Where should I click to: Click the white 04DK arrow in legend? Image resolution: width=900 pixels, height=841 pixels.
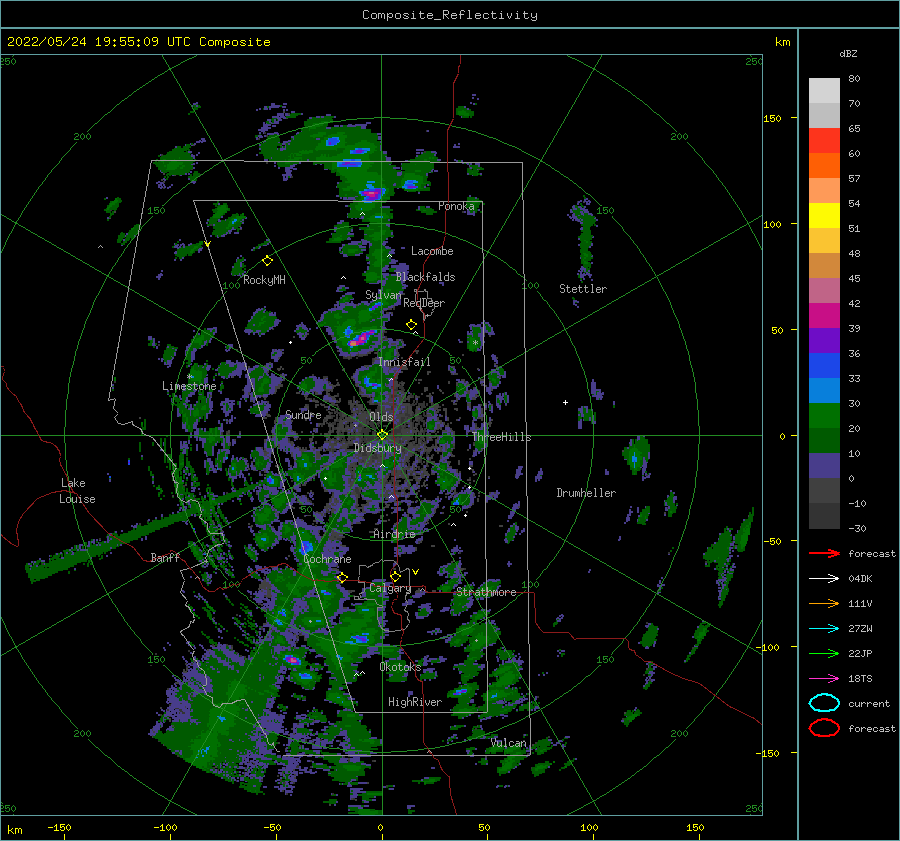click(x=824, y=579)
